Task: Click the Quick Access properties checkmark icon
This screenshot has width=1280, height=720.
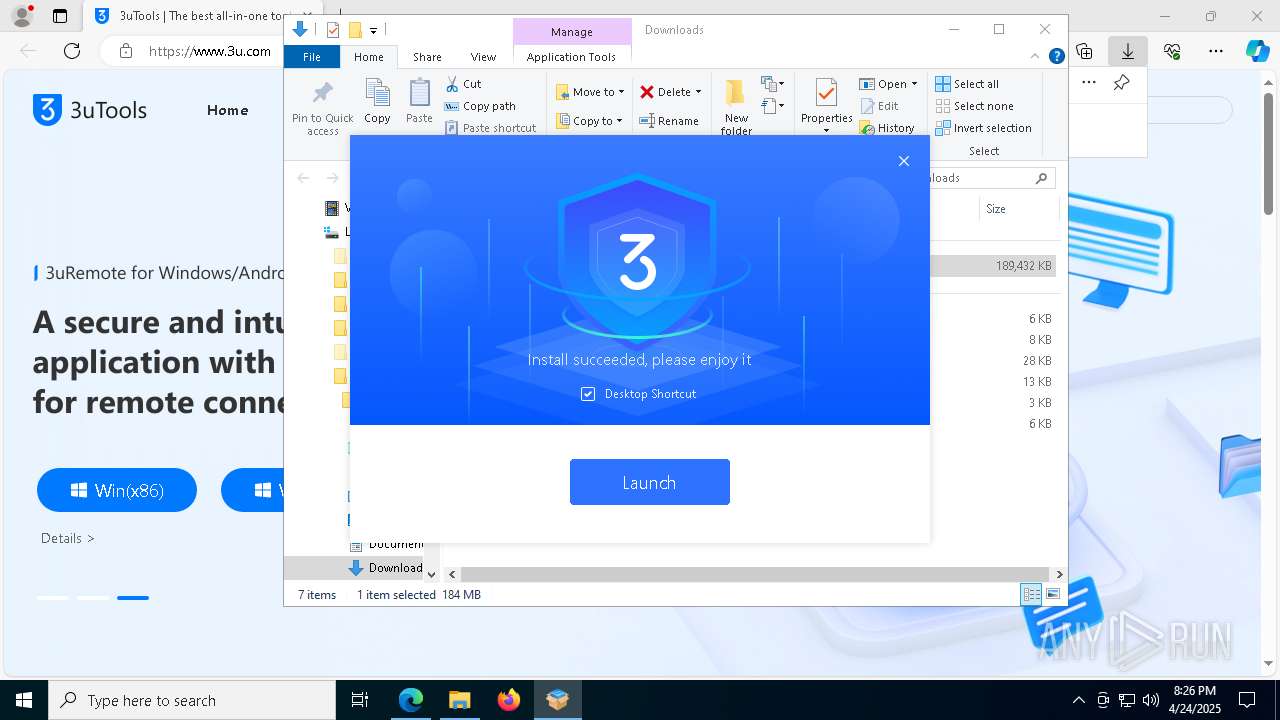Action: [333, 30]
